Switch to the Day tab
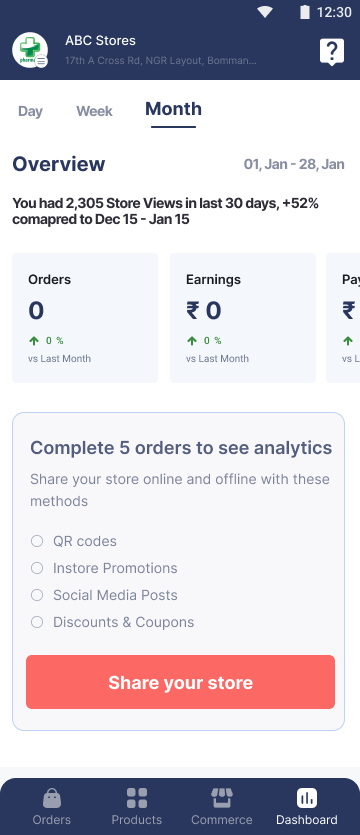The image size is (360, 835). [30, 111]
